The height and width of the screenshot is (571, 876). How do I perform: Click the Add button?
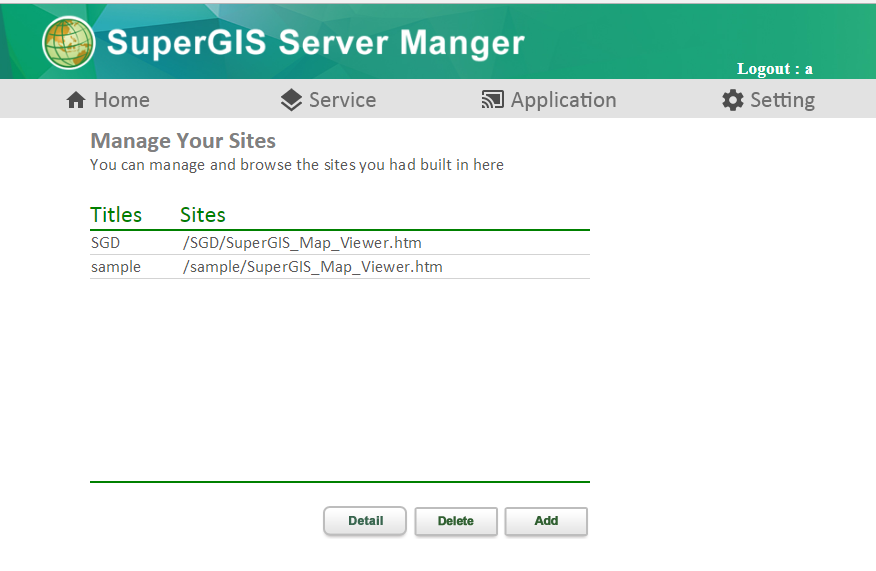[546, 521]
